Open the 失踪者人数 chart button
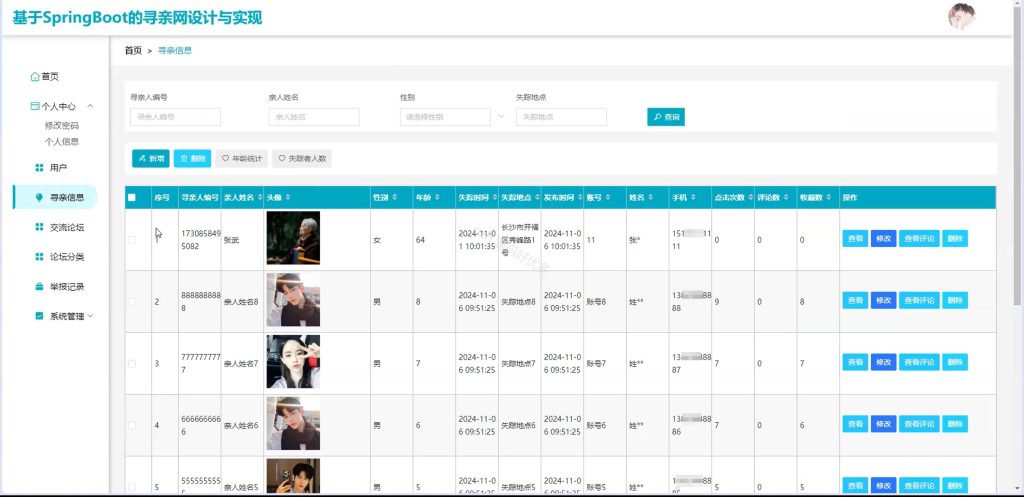1024x497 pixels. (302, 158)
